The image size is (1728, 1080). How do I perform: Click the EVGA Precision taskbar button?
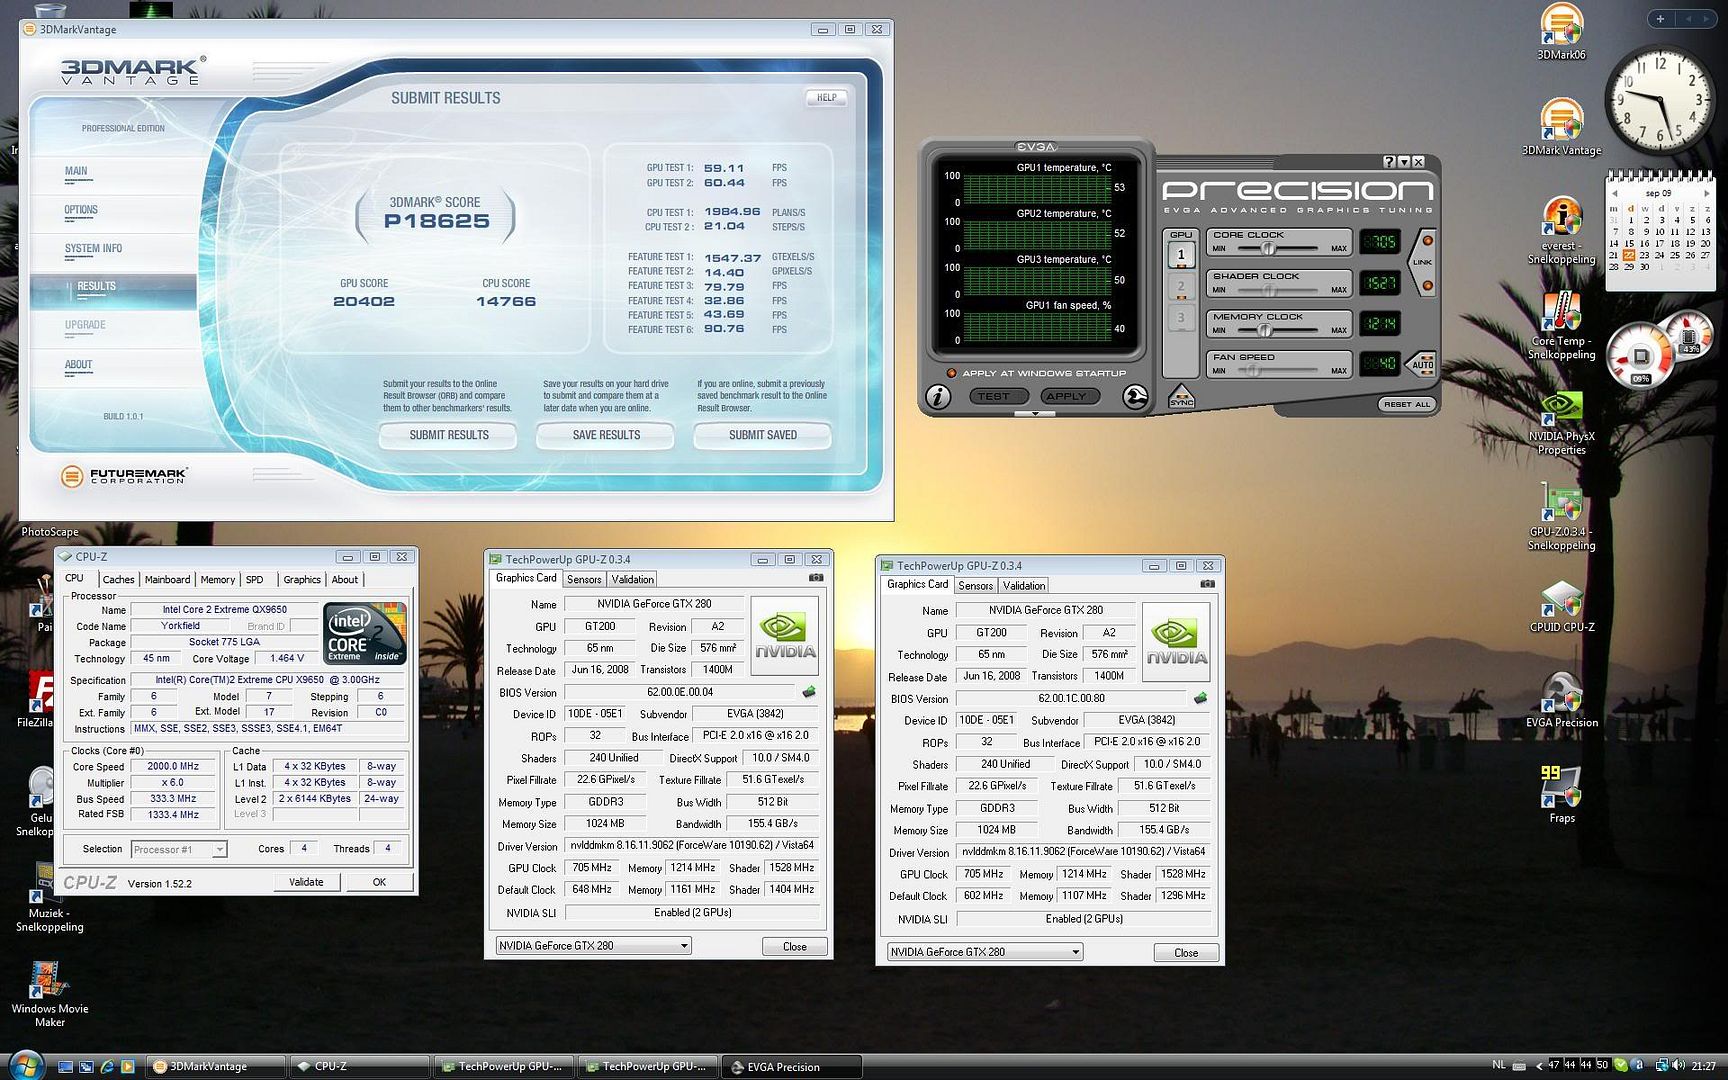791,1067
